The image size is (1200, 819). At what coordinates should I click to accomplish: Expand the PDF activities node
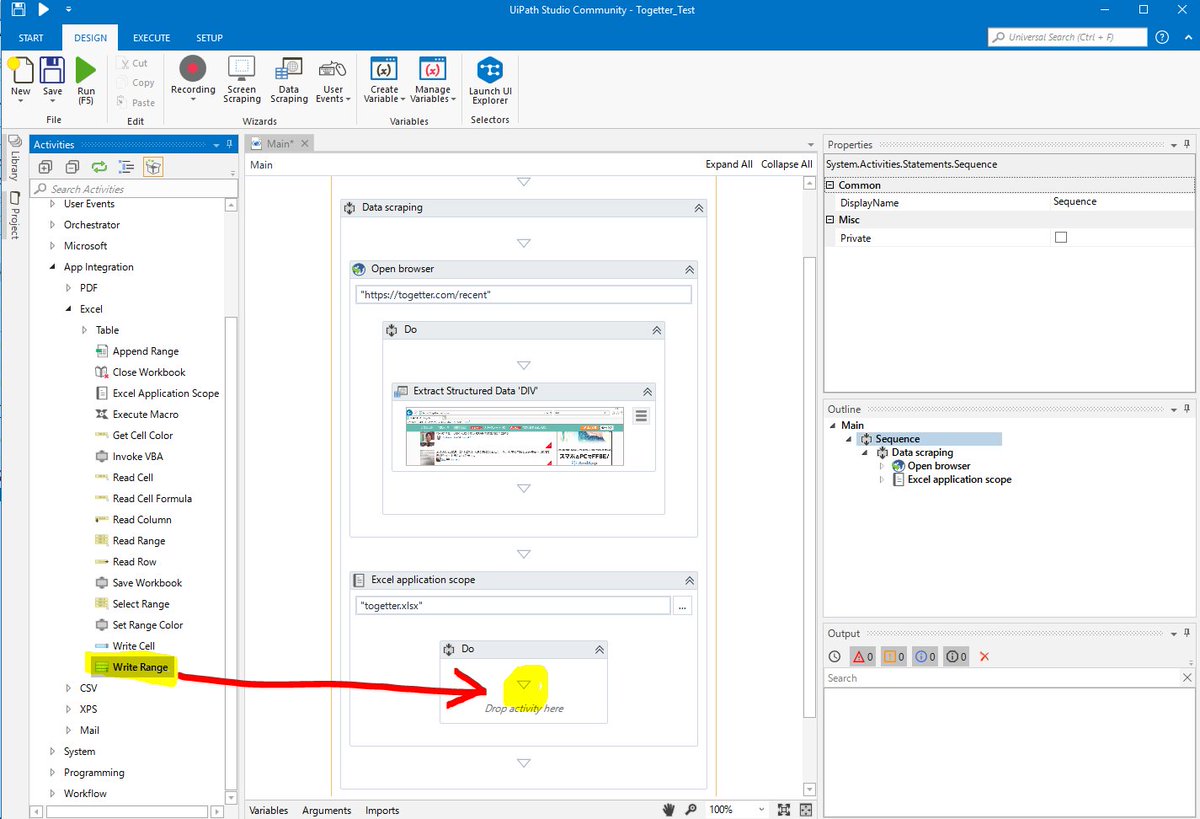pos(68,288)
